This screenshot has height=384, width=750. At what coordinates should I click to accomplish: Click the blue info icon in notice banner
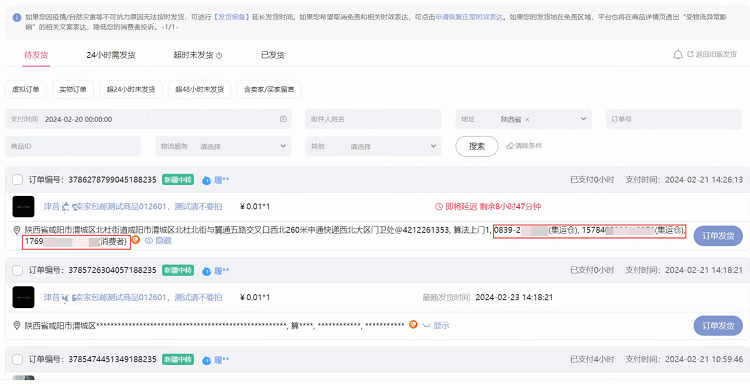click(x=17, y=17)
